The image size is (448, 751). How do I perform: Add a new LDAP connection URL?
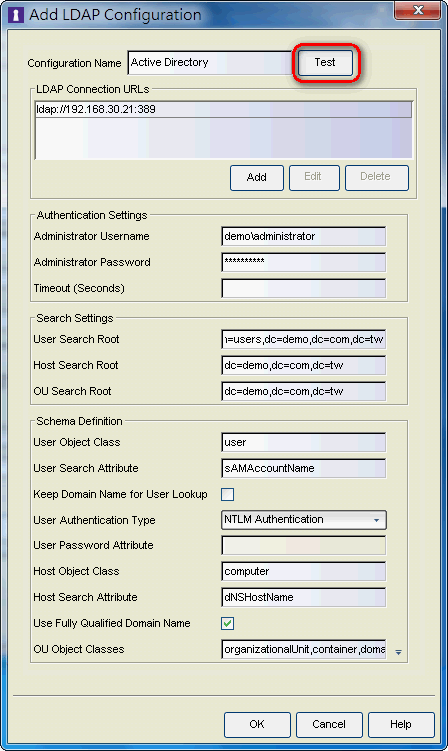257,177
